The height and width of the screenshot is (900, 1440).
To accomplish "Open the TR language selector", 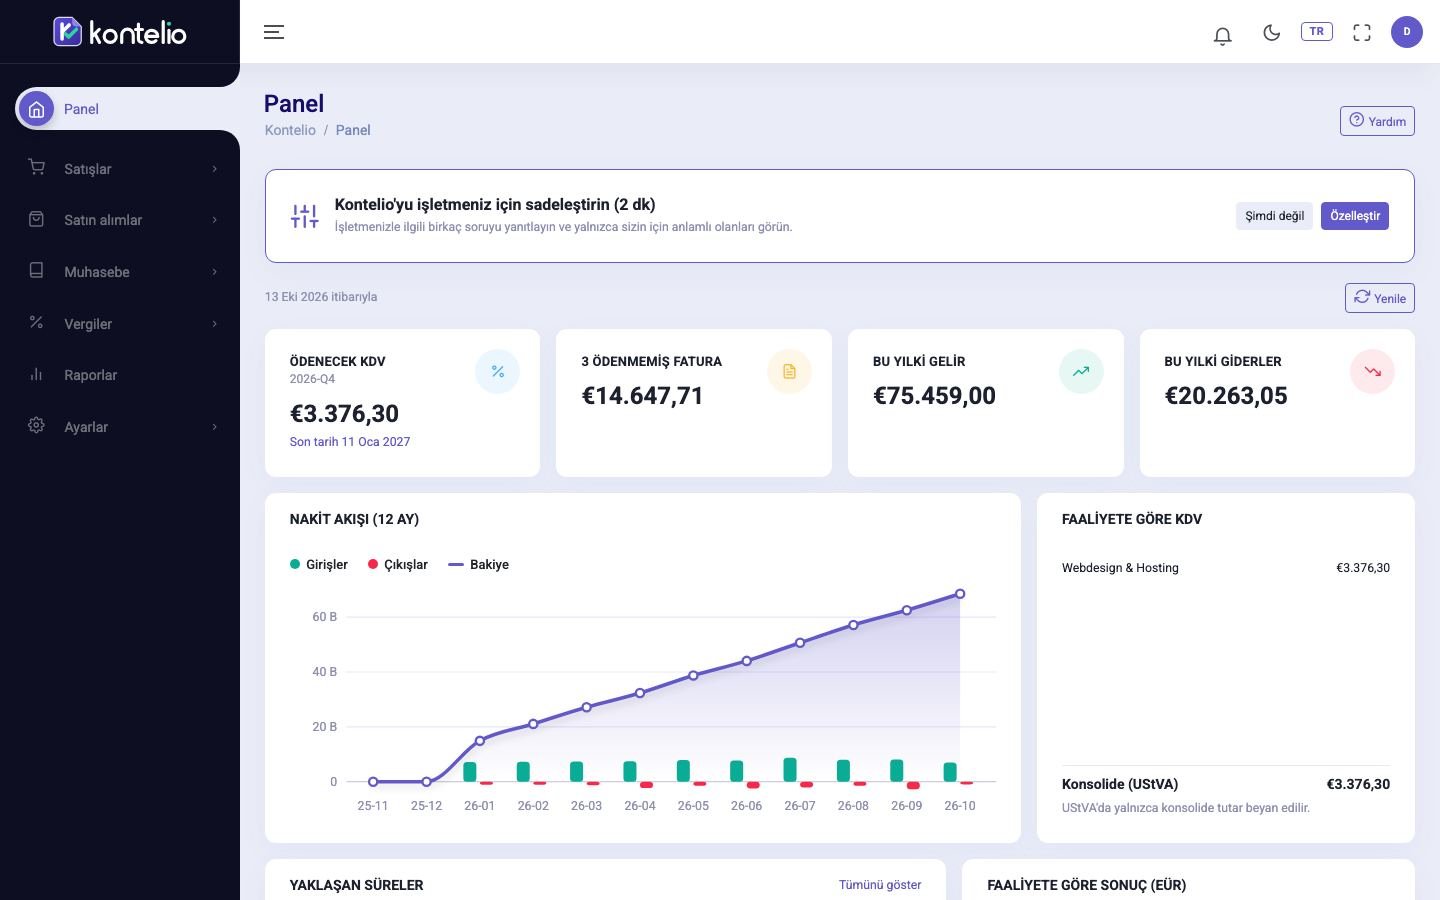I will (1316, 32).
